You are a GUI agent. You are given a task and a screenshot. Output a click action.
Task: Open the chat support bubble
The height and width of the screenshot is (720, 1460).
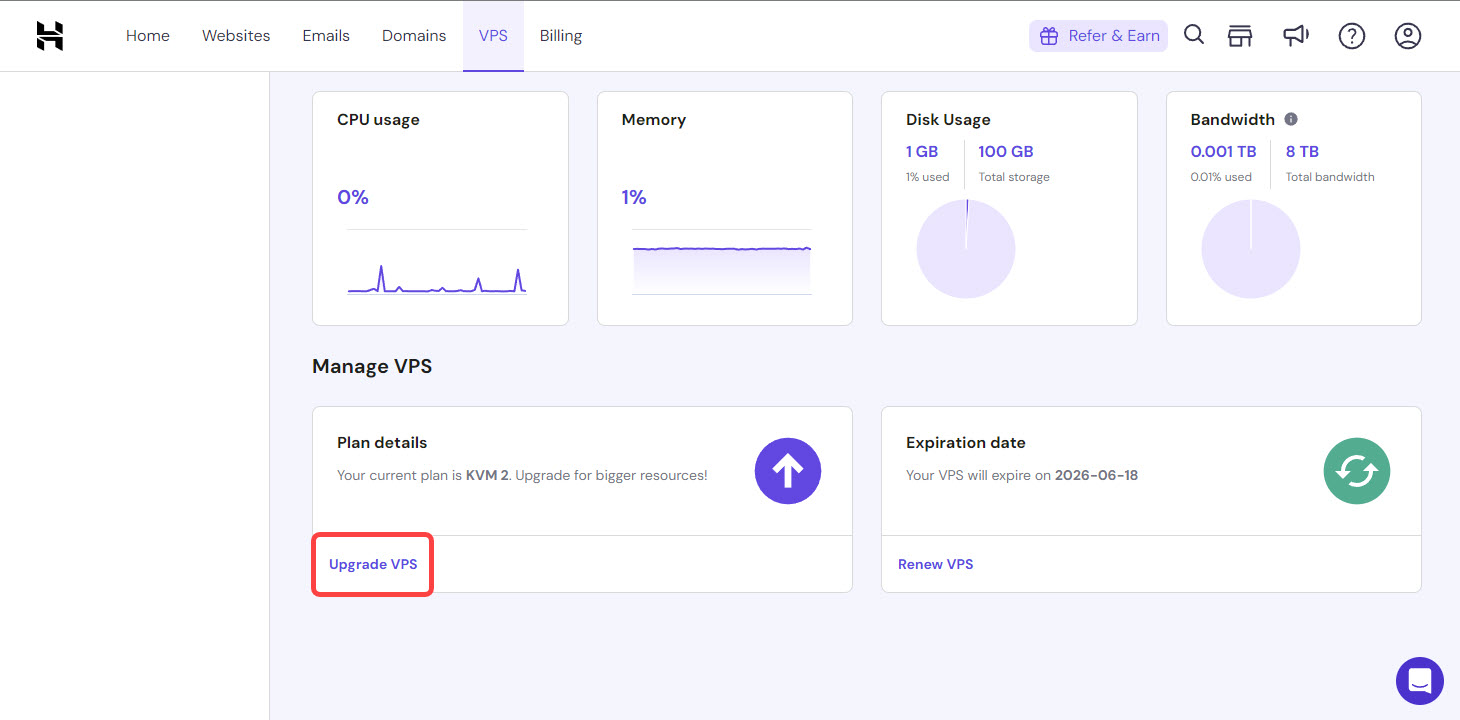pyautogui.click(x=1420, y=681)
